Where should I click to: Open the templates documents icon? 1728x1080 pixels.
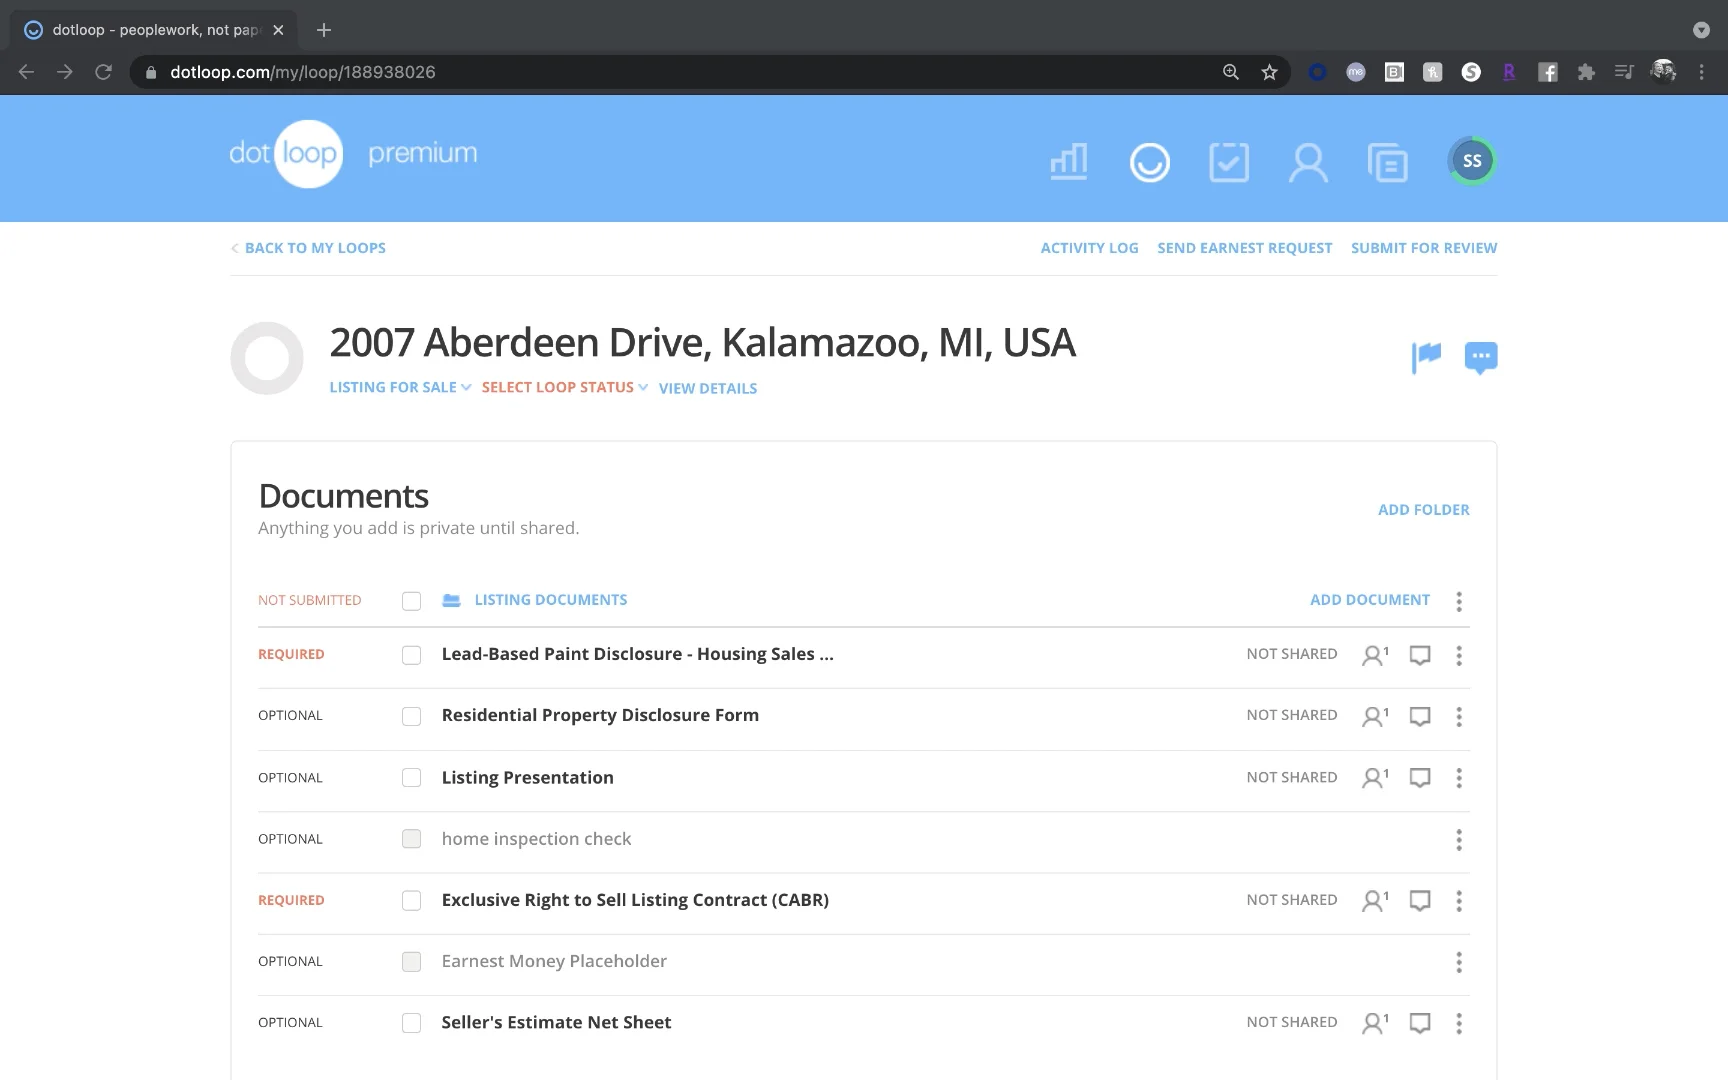(1388, 162)
